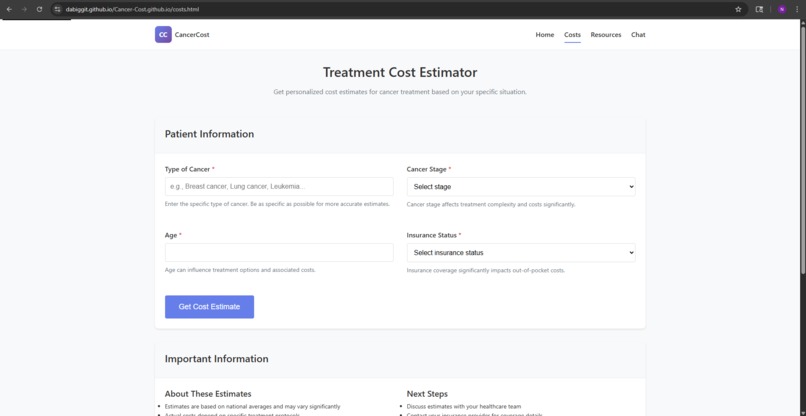Click the Important Information heading

click(216, 359)
